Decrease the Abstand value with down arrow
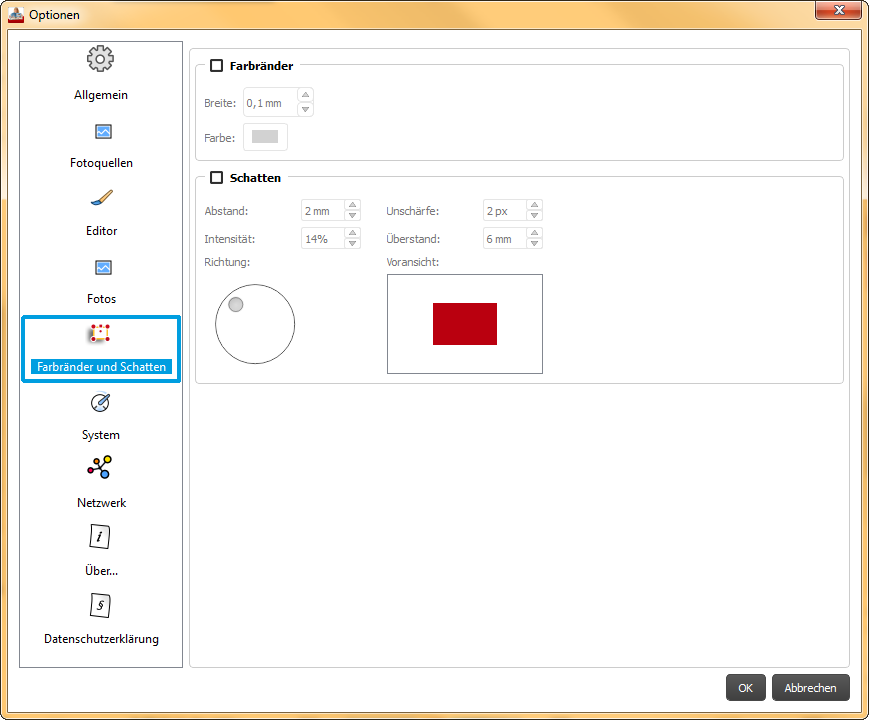The width and height of the screenshot is (869, 720). 352,216
